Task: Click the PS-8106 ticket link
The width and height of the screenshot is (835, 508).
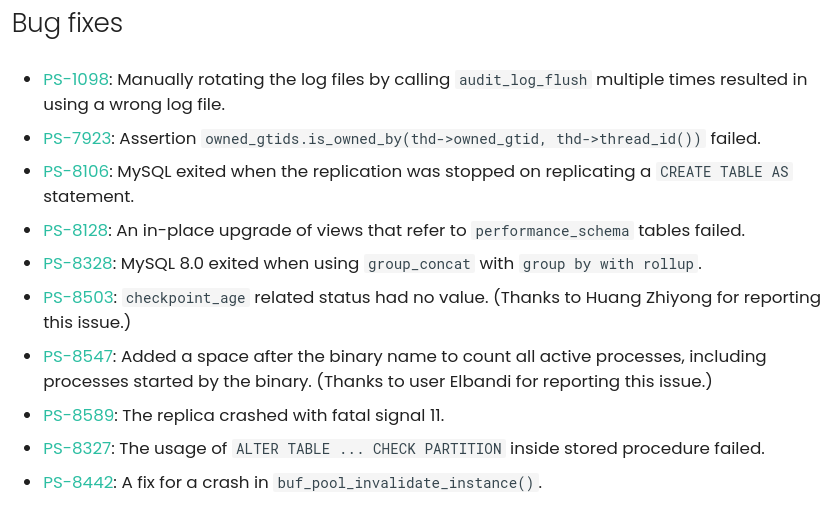Action: tap(76, 171)
